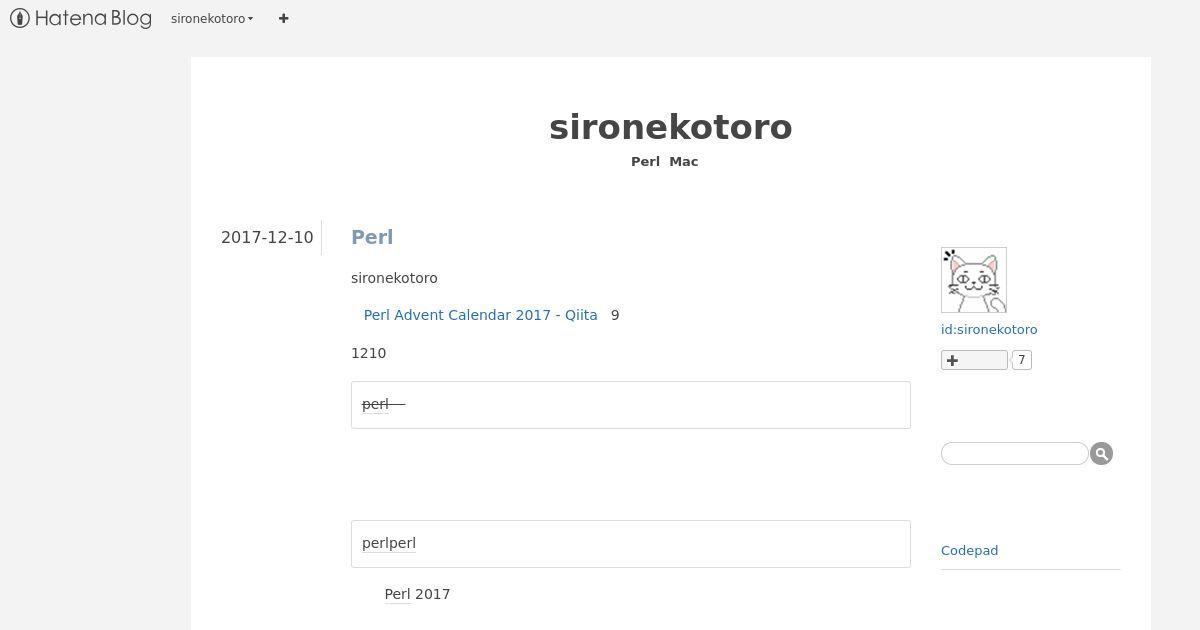Click the Hatena Blog wordmark text
The image size is (1200, 630).
93,18
